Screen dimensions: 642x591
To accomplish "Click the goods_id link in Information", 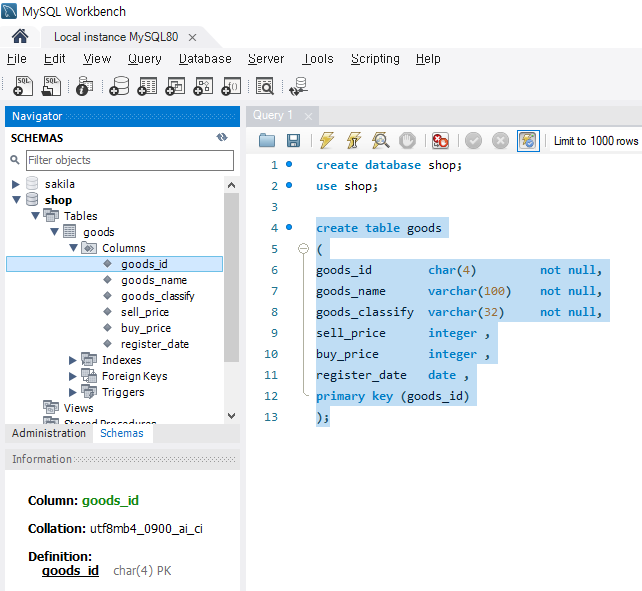I will (x=70, y=571).
